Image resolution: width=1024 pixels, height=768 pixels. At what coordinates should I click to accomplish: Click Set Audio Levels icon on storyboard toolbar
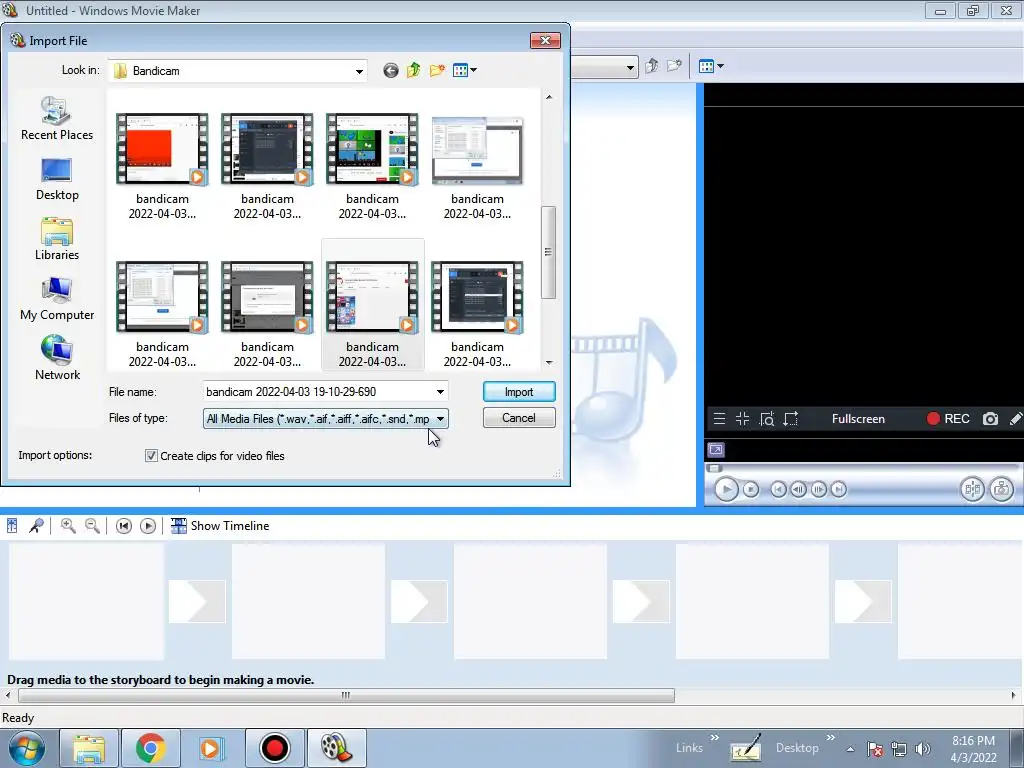tap(12, 526)
